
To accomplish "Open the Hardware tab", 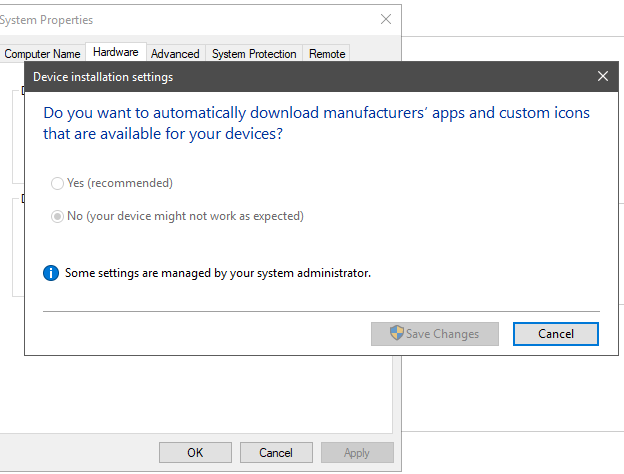I will (x=116, y=53).
